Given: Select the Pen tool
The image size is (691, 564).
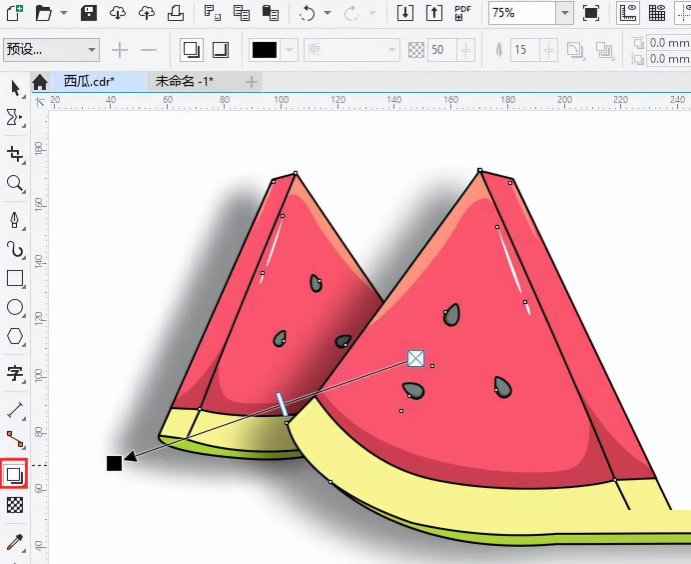Looking at the screenshot, I should pyautogui.click(x=15, y=220).
